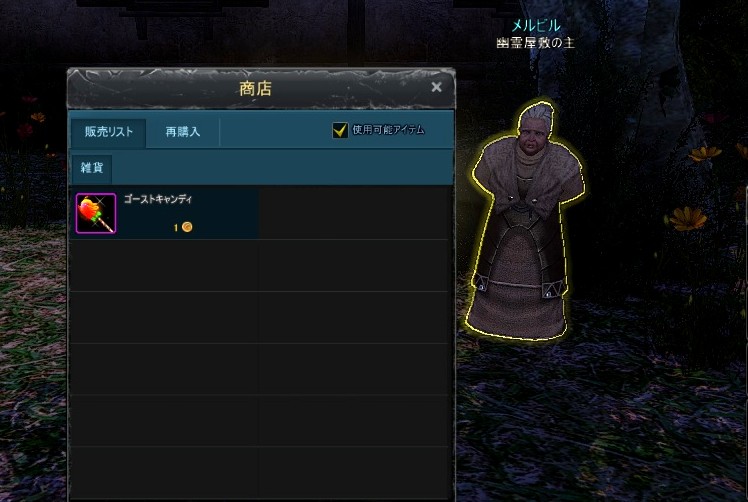Select the Ghost Candy lollipop item icon
This screenshot has width=748, height=502.
[96, 213]
